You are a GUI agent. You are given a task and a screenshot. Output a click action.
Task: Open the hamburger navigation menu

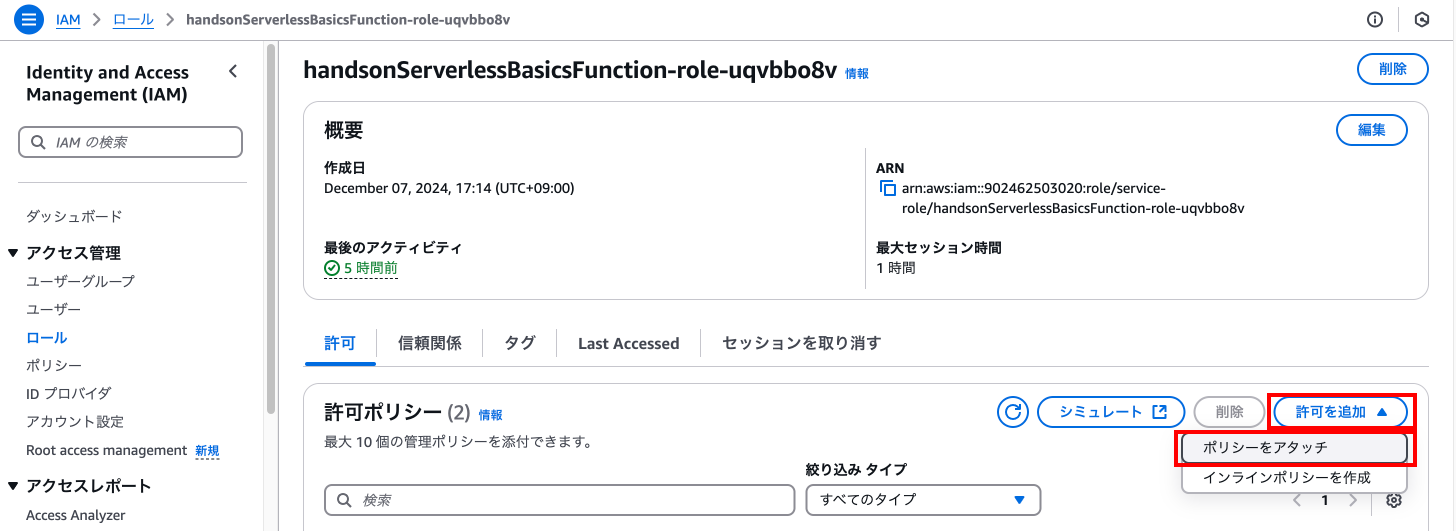[x=29, y=19]
